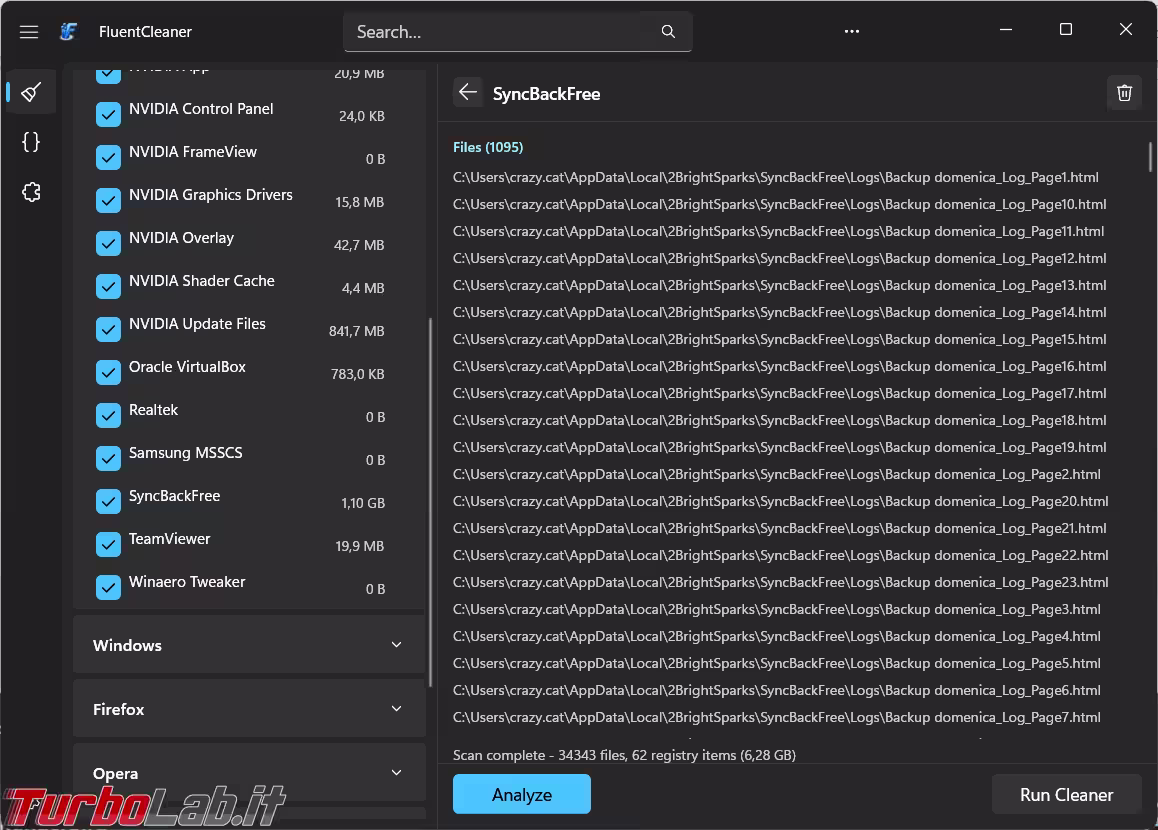The width and height of the screenshot is (1158, 830).
Task: Uncheck NVIDIA Control Panel
Action: click(x=109, y=114)
